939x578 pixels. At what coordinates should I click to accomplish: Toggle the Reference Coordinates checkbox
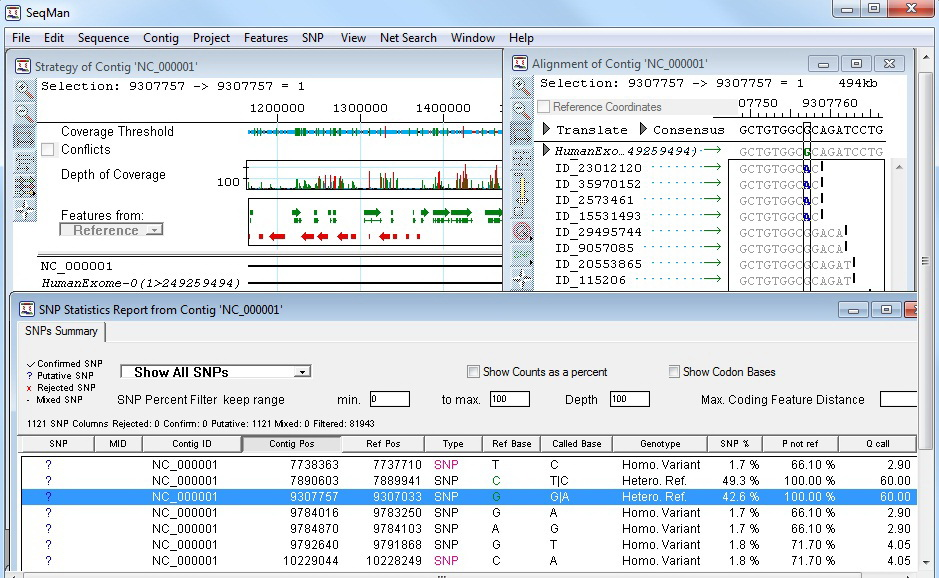[x=544, y=107]
